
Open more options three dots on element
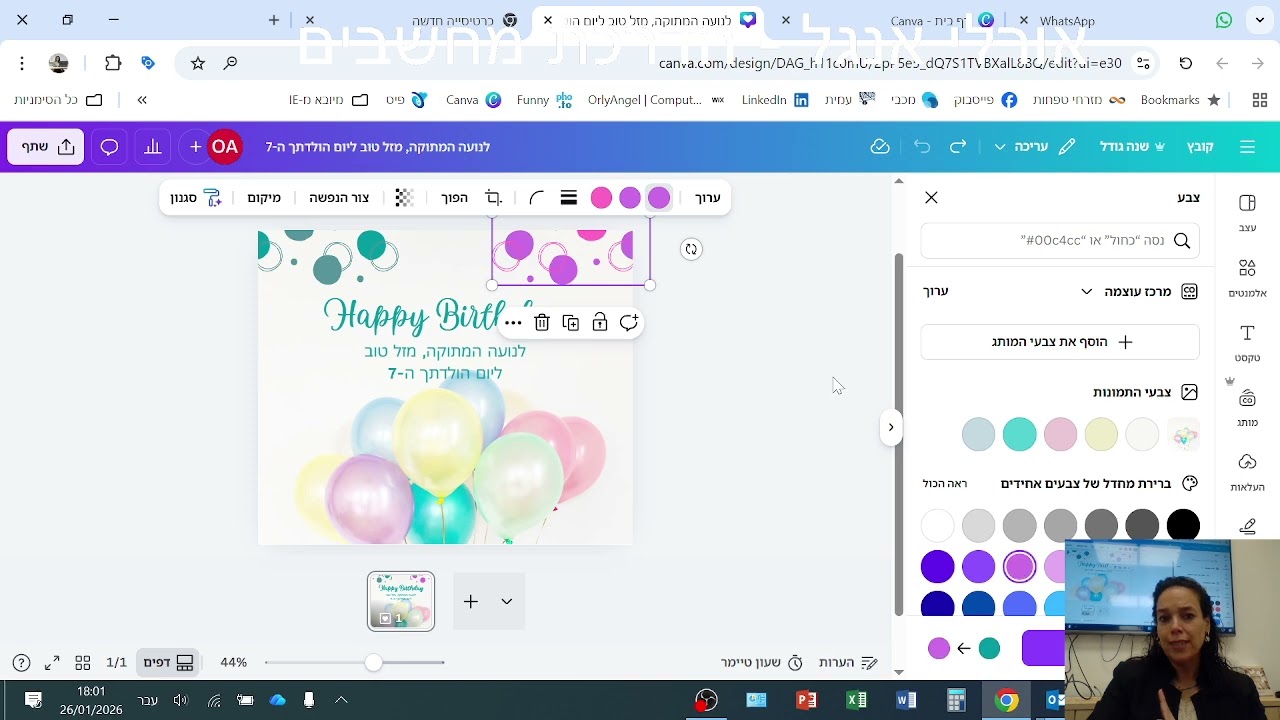coord(513,323)
